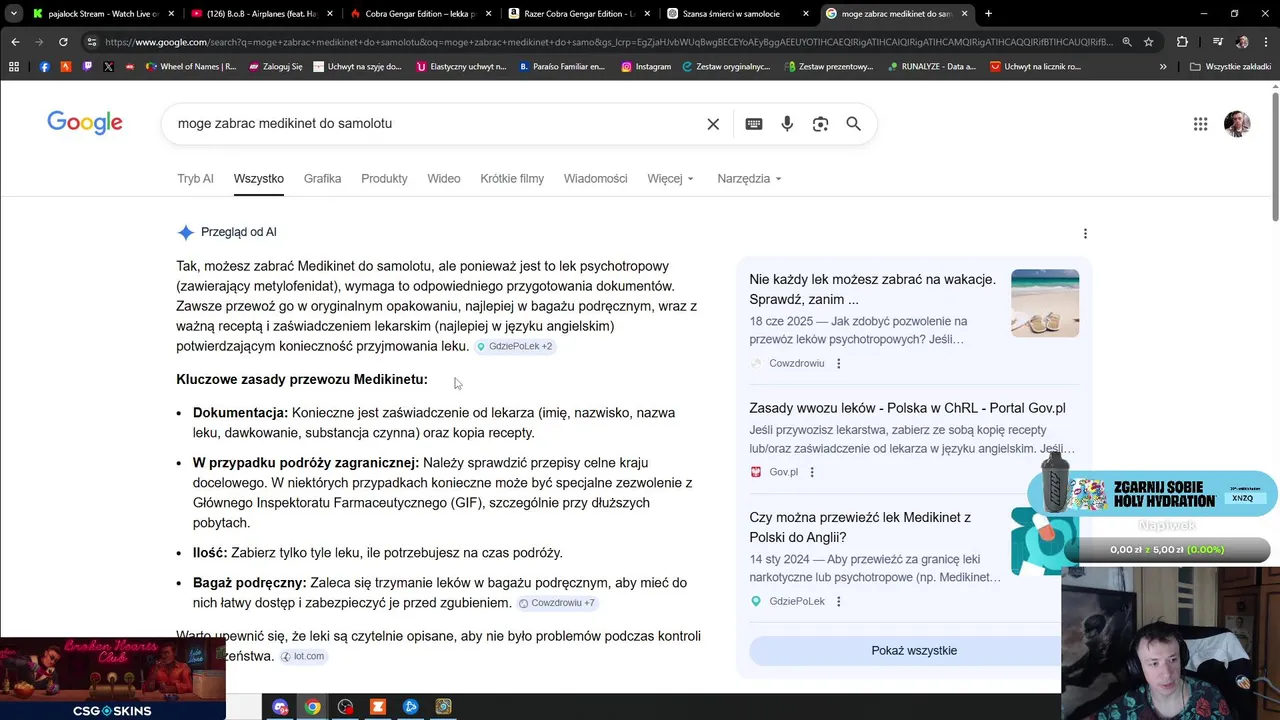The width and height of the screenshot is (1280, 720).
Task: Open the tab search dropdown arrow
Action: pos(14,14)
